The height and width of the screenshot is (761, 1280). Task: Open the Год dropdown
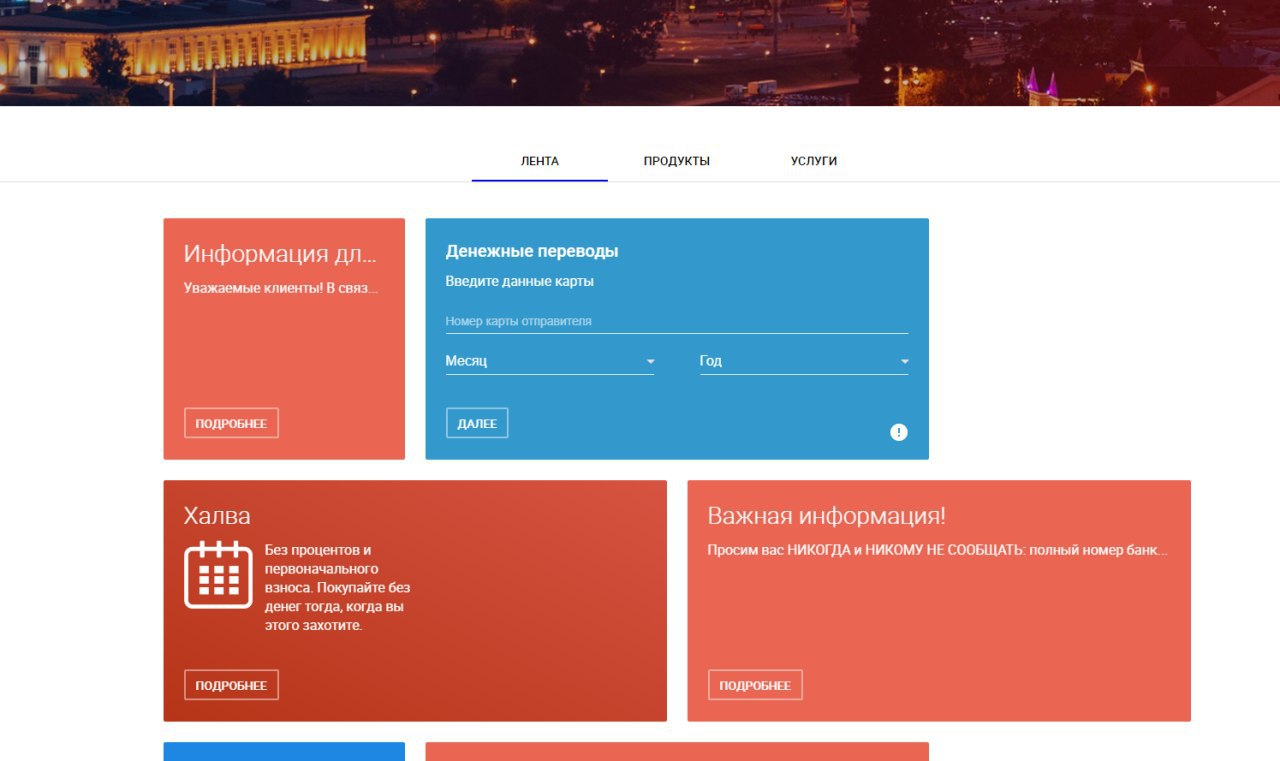tap(804, 361)
